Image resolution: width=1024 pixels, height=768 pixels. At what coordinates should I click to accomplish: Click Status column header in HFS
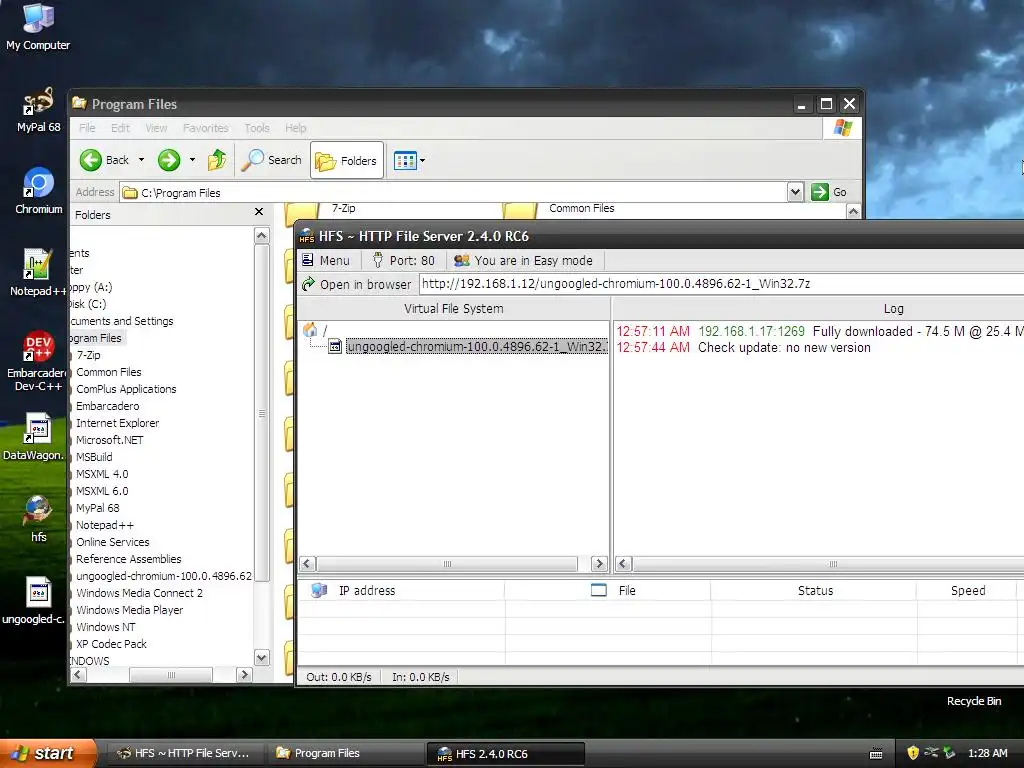(814, 590)
